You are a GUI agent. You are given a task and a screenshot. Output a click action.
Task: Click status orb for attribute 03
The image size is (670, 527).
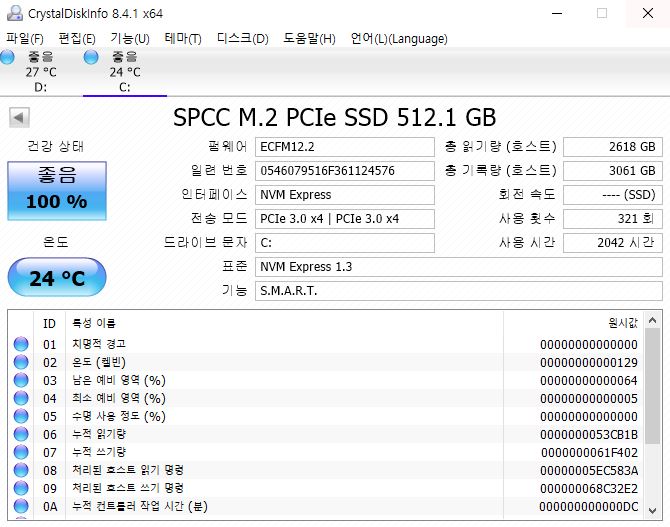click(21, 380)
